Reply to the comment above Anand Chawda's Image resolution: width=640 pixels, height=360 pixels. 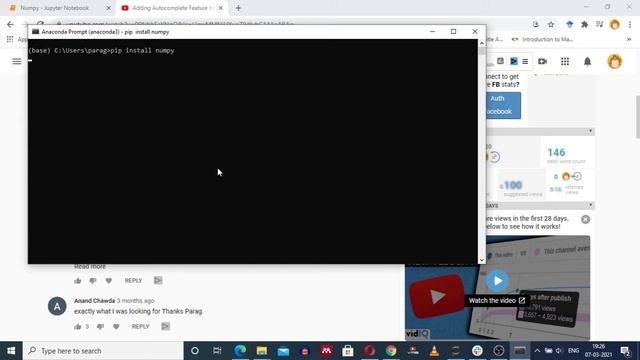(133, 281)
